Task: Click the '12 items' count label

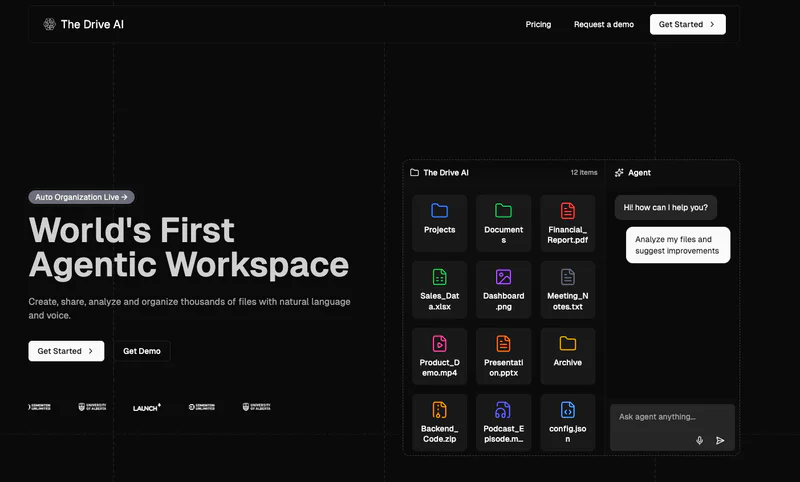Action: tap(584, 172)
